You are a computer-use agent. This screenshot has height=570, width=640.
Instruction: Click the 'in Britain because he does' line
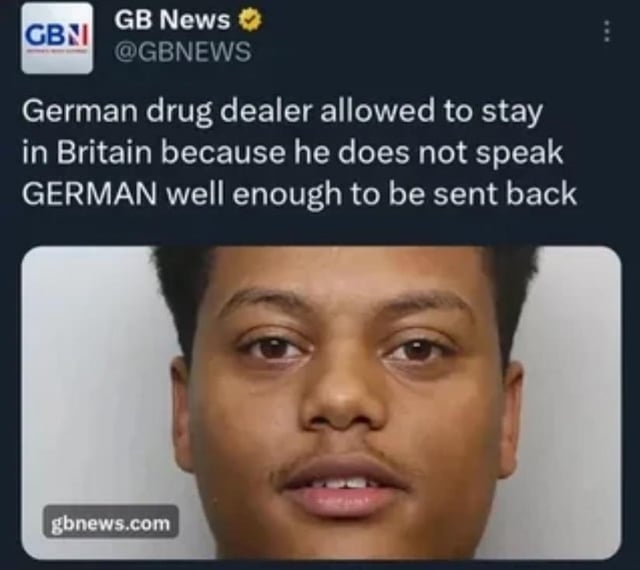point(292,153)
